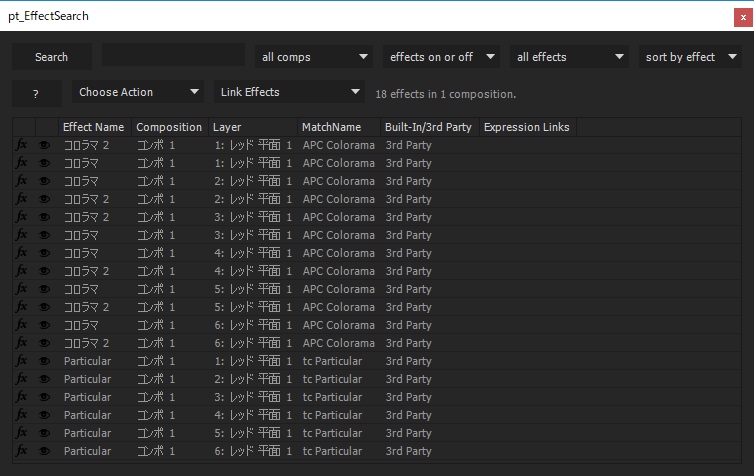The width and height of the screenshot is (754, 476).
Task: Open the Choose Action dropdown
Action: pyautogui.click(x=139, y=92)
